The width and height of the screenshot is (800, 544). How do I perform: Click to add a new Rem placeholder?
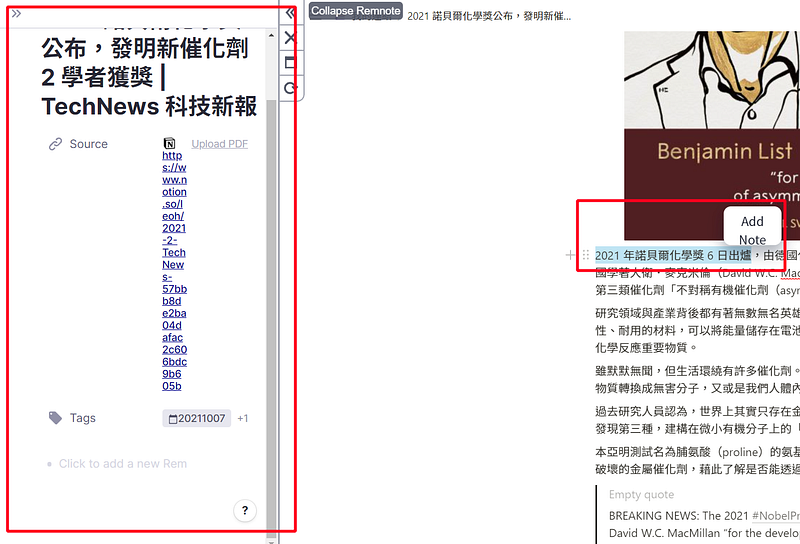[x=122, y=464]
